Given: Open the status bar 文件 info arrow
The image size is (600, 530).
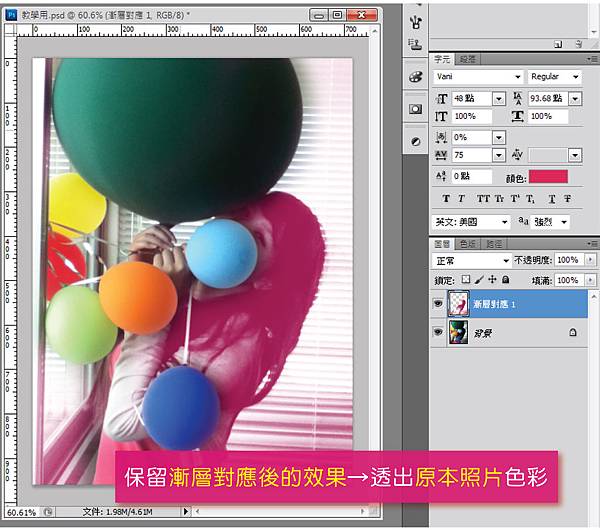Looking at the screenshot, I should click(x=186, y=511).
